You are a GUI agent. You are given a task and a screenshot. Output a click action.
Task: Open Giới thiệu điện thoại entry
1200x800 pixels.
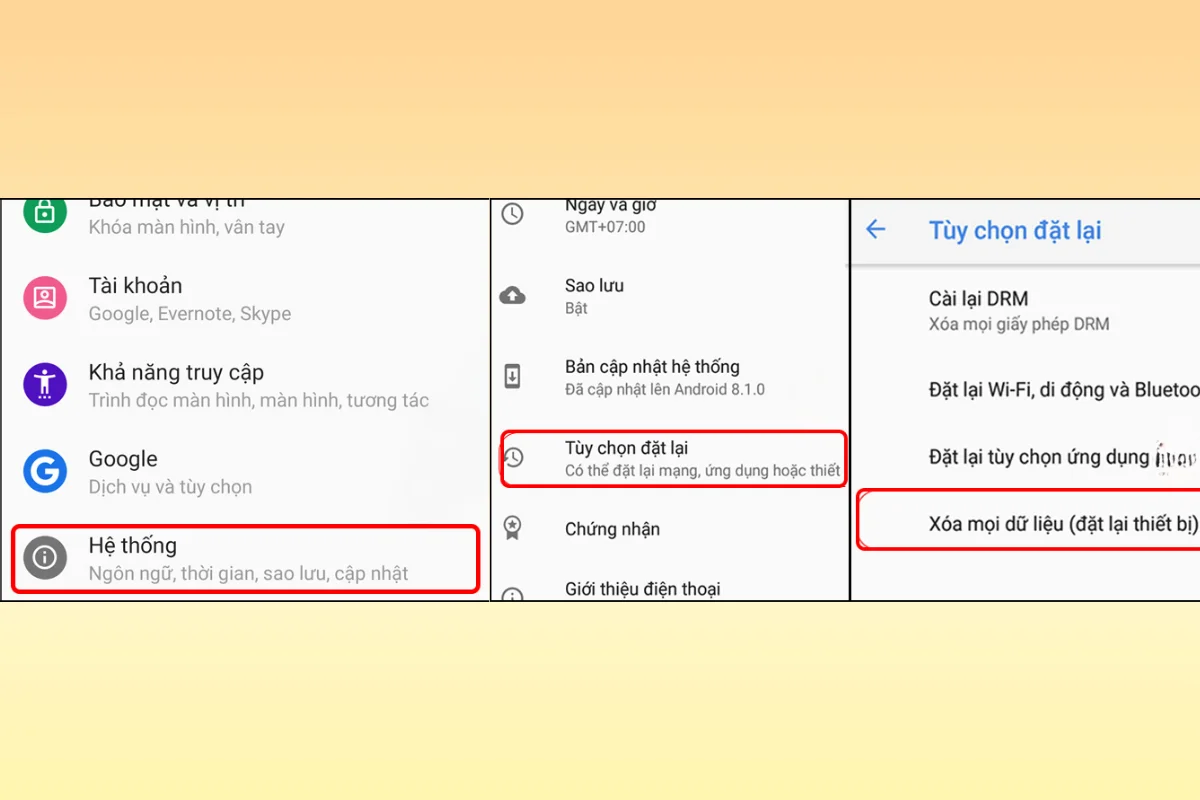coord(642,589)
